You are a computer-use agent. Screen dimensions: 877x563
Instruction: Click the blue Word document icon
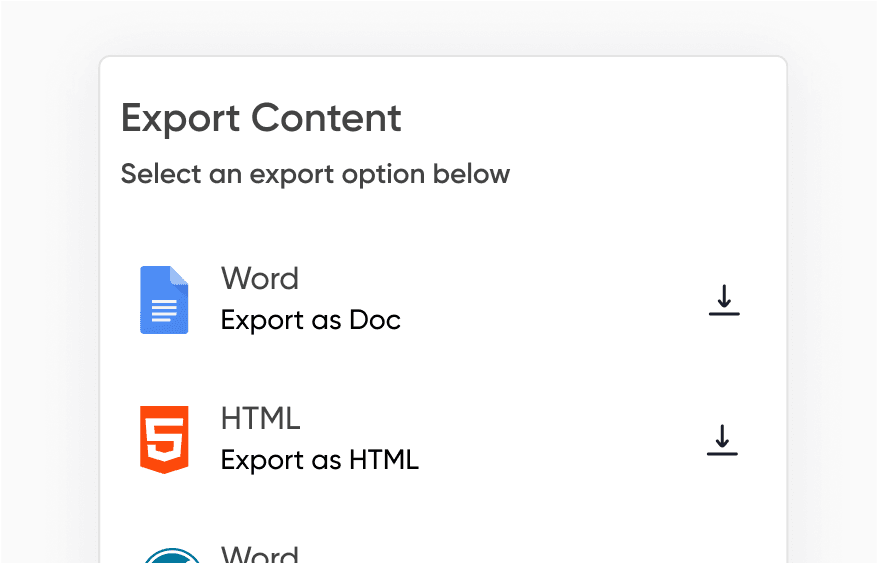coord(164,299)
